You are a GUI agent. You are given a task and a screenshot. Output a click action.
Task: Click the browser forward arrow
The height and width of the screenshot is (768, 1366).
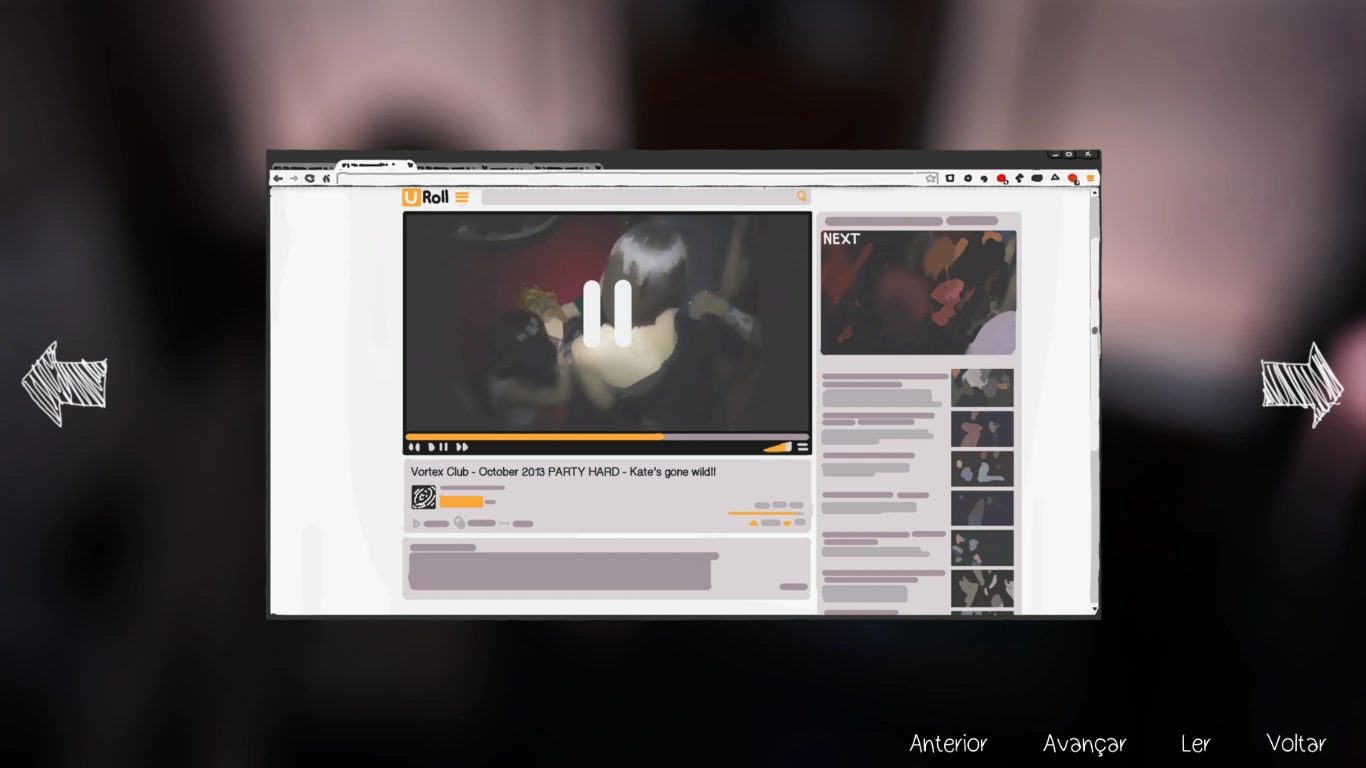point(294,178)
